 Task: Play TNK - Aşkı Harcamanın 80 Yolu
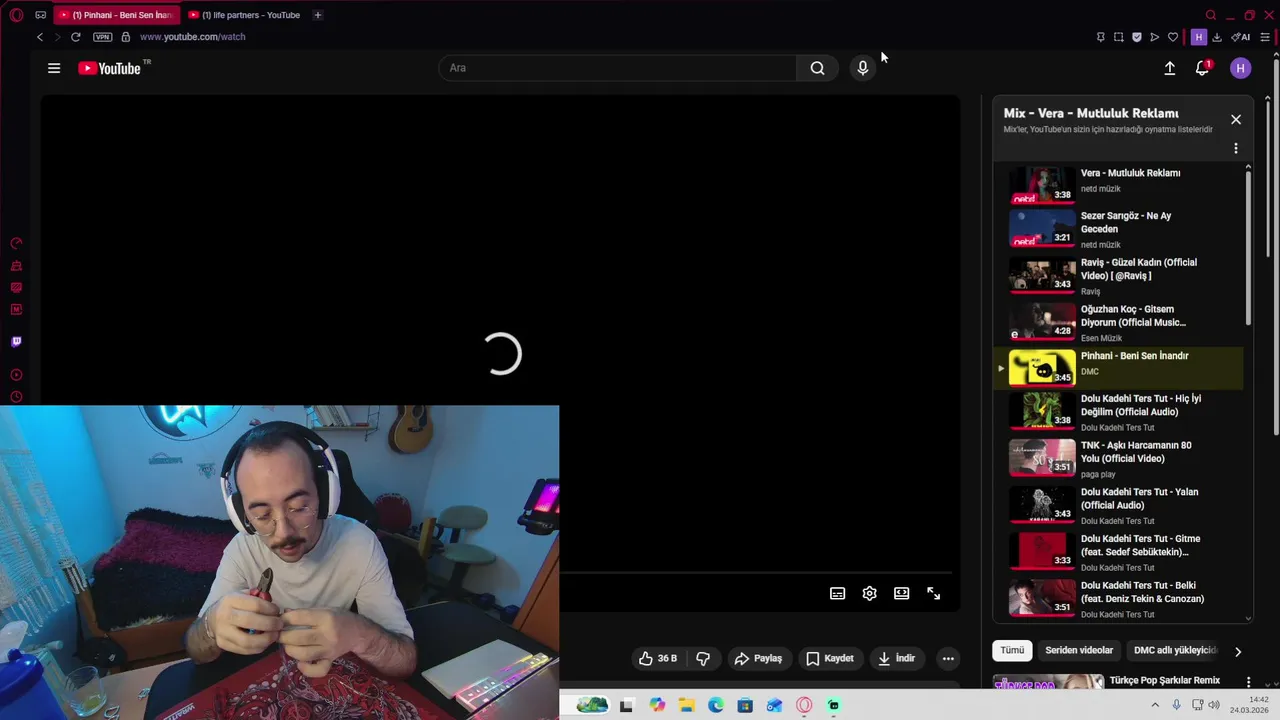(1118, 459)
